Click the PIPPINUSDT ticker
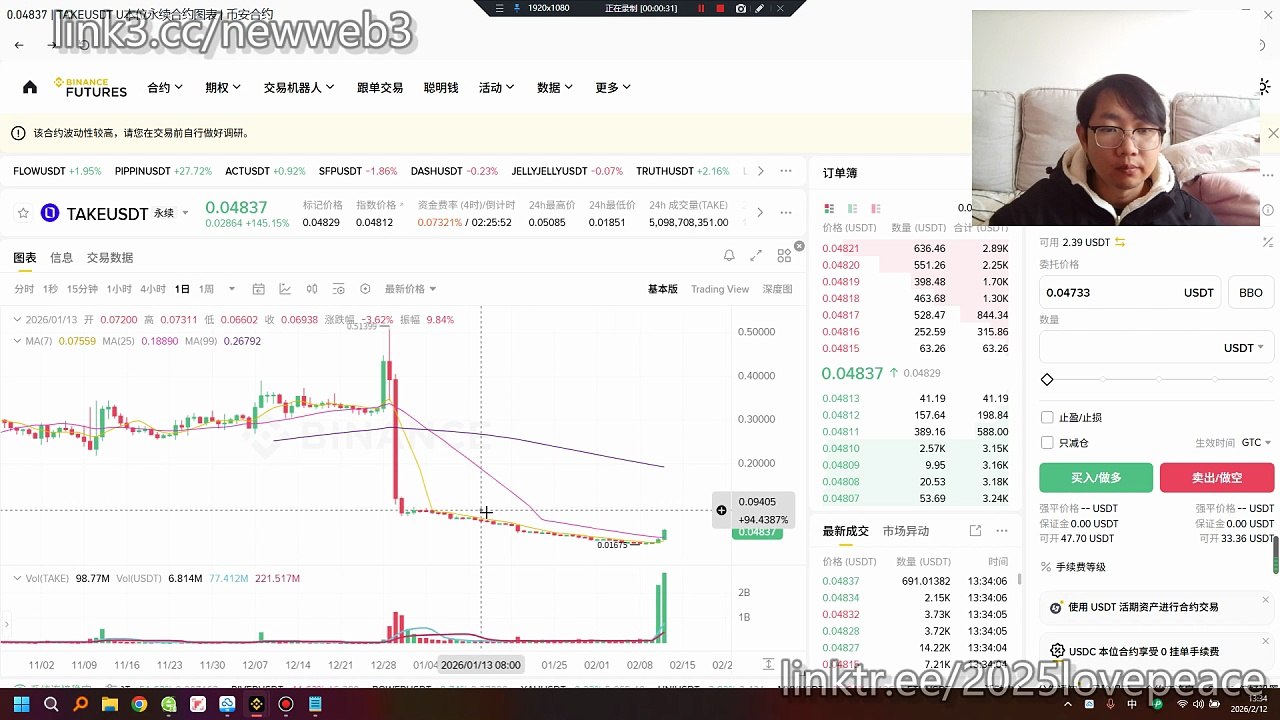1280x720 pixels. pyautogui.click(x=163, y=171)
